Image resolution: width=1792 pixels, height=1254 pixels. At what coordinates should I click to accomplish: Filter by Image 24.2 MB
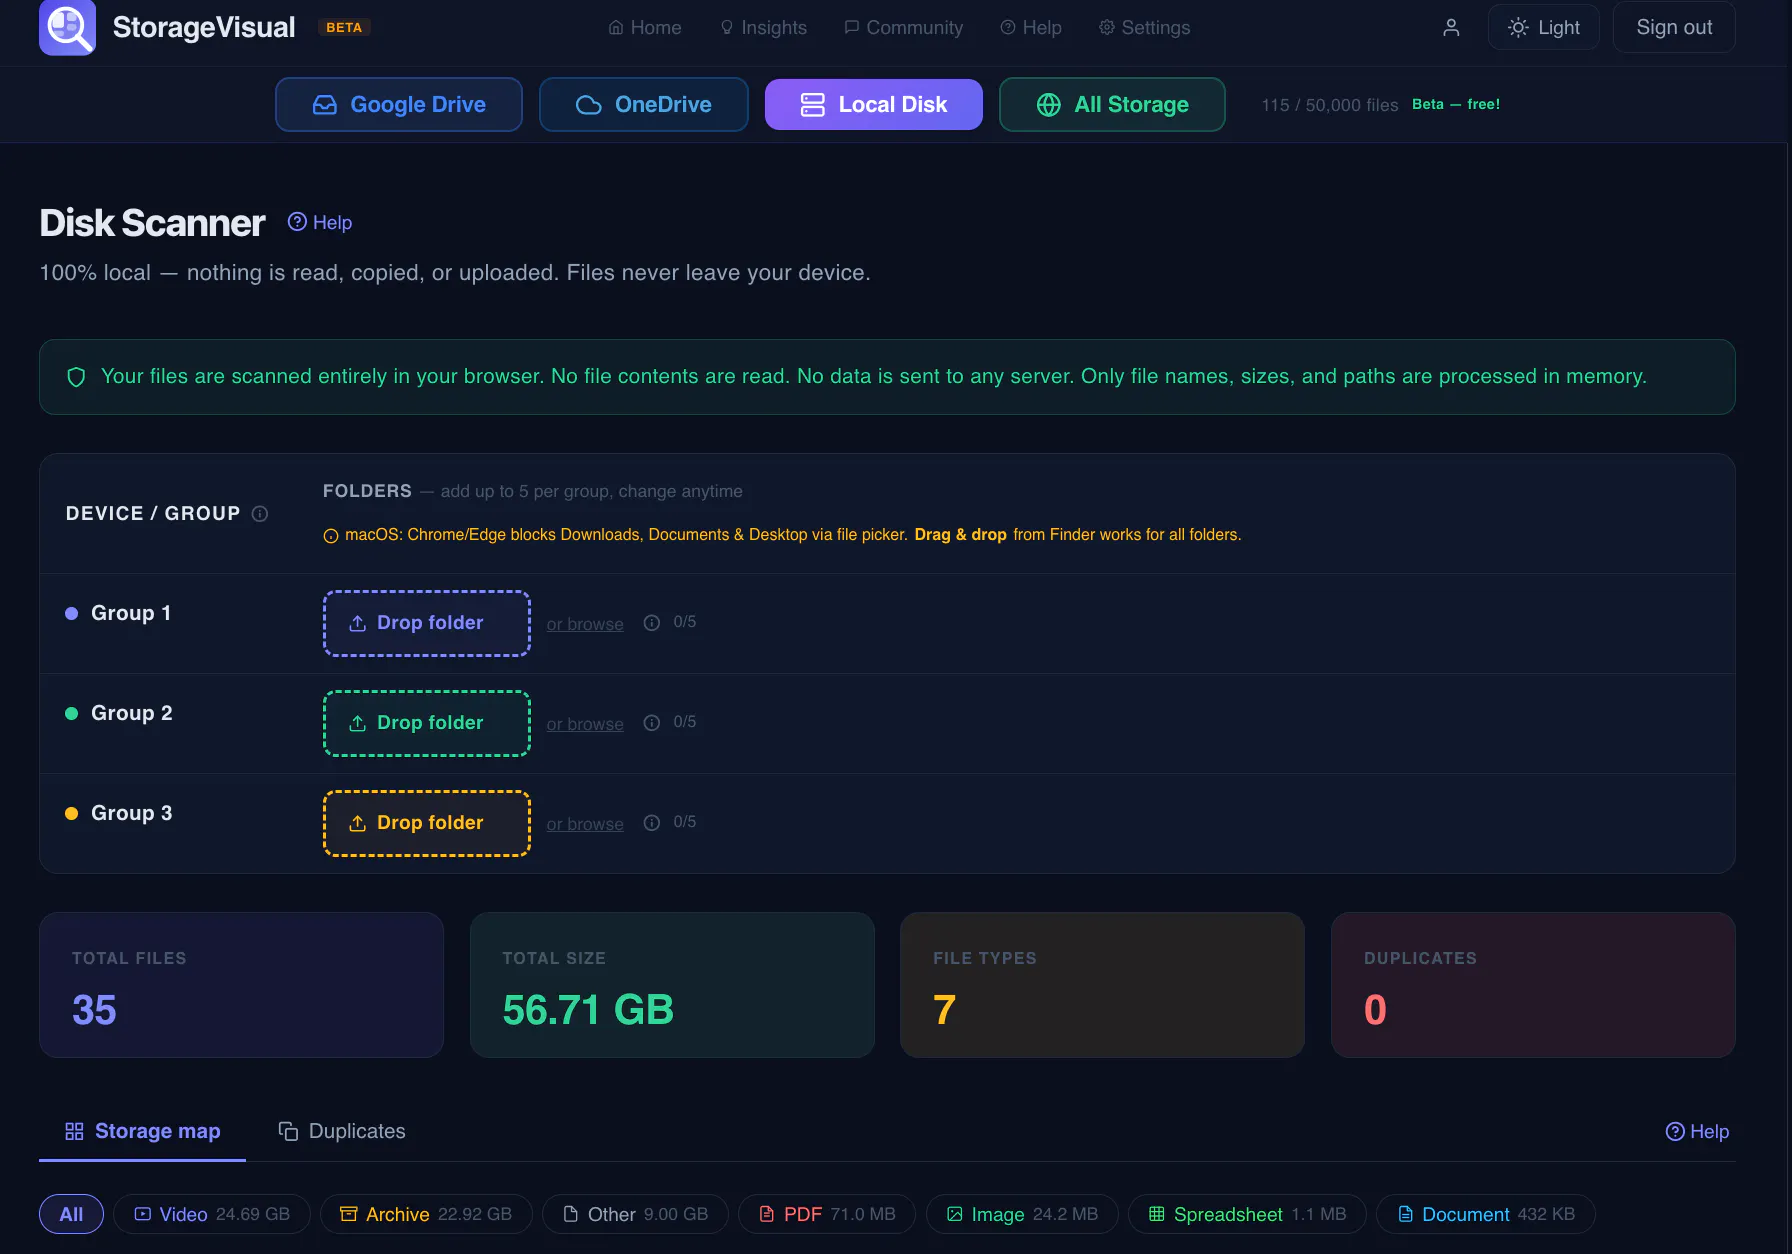[x=1022, y=1214]
